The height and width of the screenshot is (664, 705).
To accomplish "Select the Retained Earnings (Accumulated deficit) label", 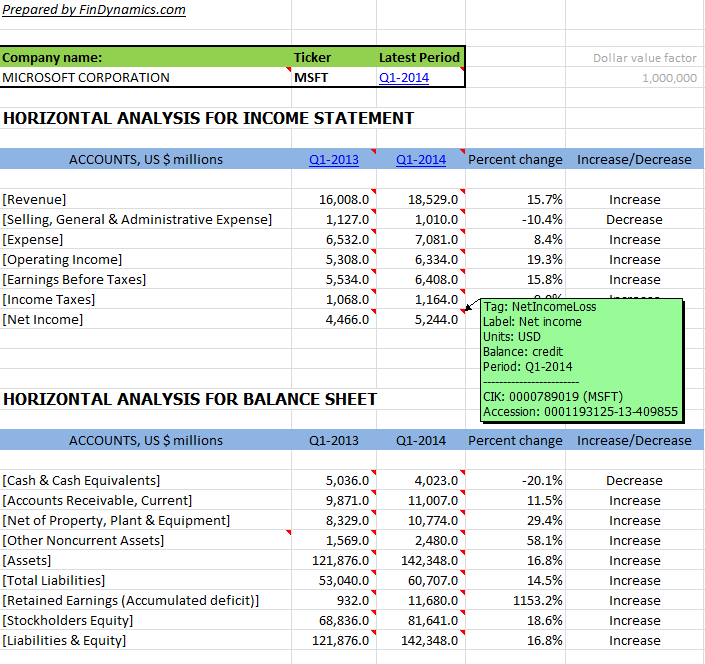I will pyautogui.click(x=131, y=601).
